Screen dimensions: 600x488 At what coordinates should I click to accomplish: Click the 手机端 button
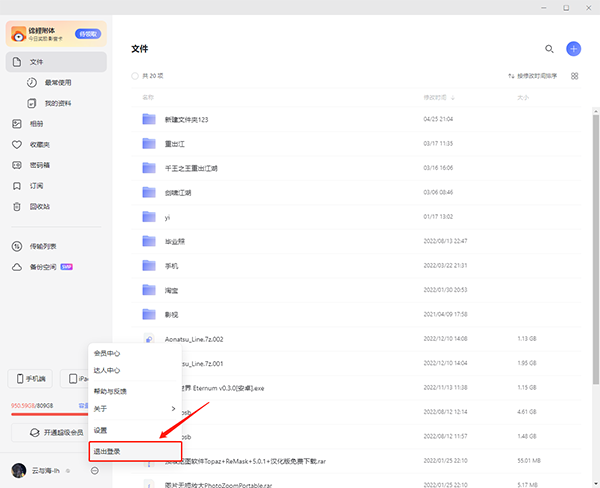coord(30,379)
